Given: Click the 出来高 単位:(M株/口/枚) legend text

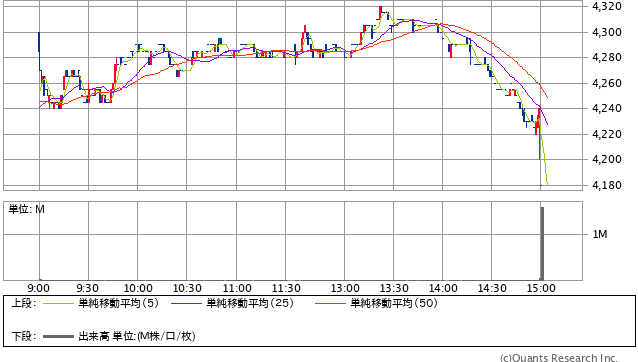Looking at the screenshot, I should (137, 336).
